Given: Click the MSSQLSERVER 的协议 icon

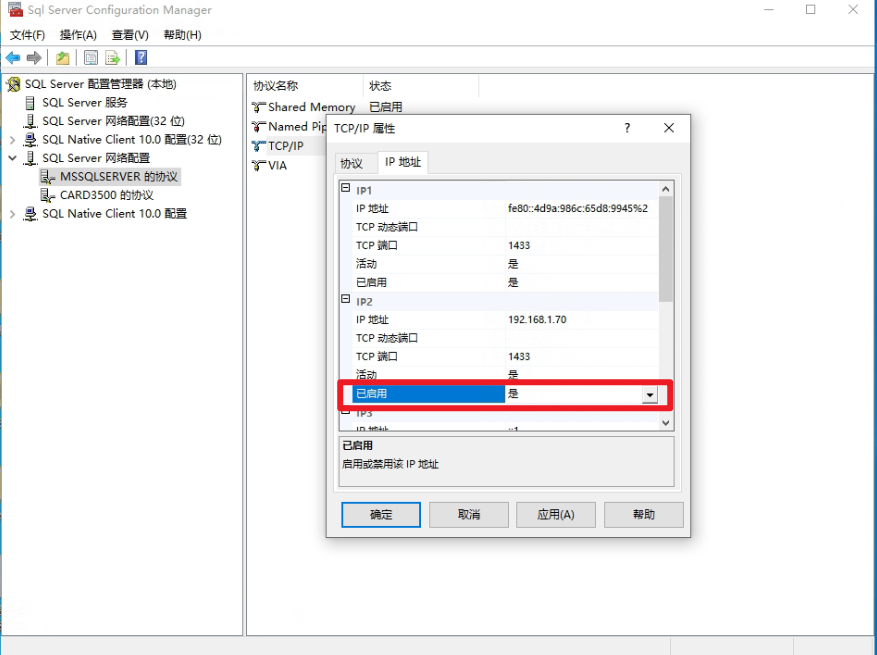Looking at the screenshot, I should pos(48,177).
